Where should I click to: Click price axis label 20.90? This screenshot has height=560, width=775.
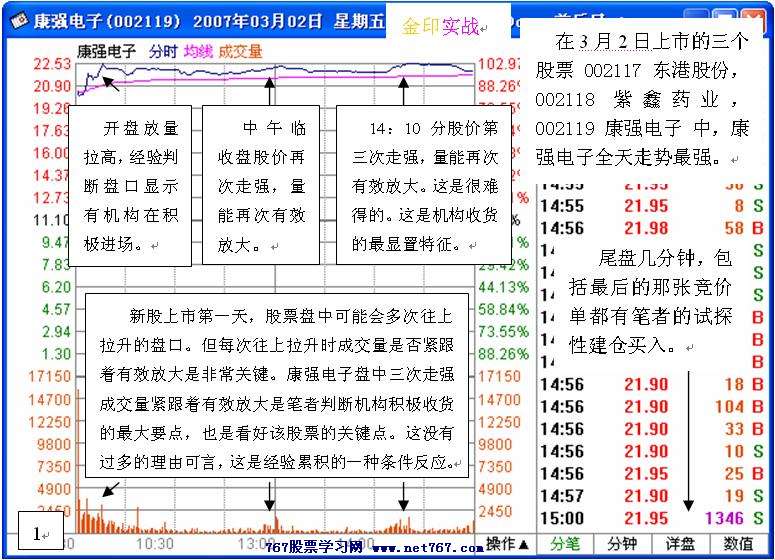click(52, 86)
